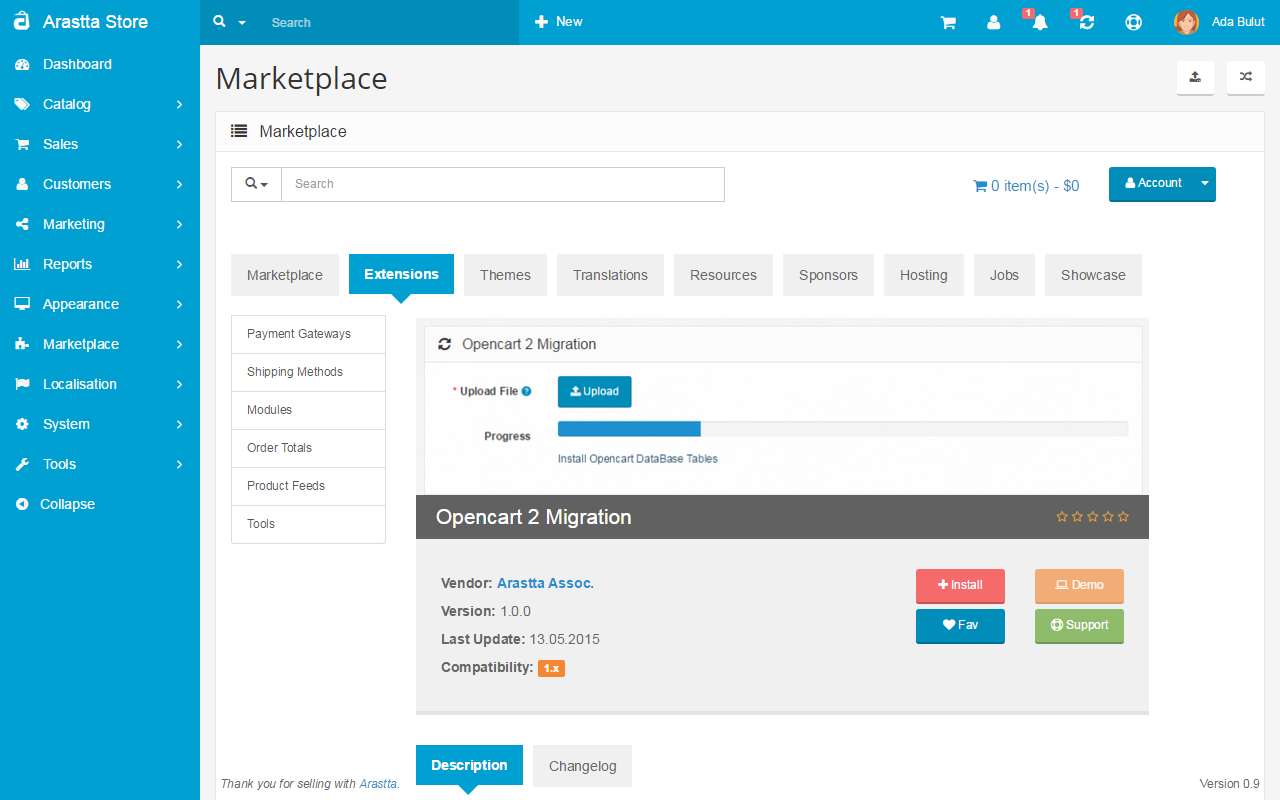
Task: Open the Sponsors tab
Action: (x=828, y=275)
